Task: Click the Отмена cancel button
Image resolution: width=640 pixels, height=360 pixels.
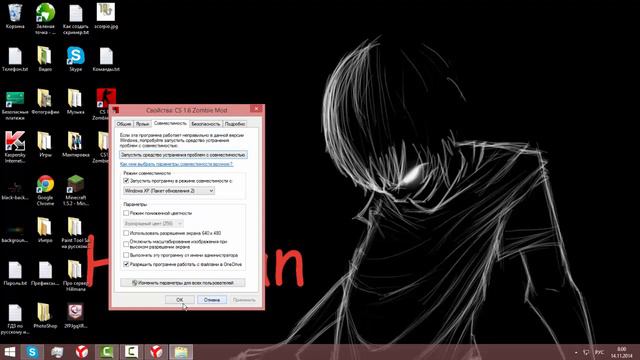Action: (x=212, y=300)
